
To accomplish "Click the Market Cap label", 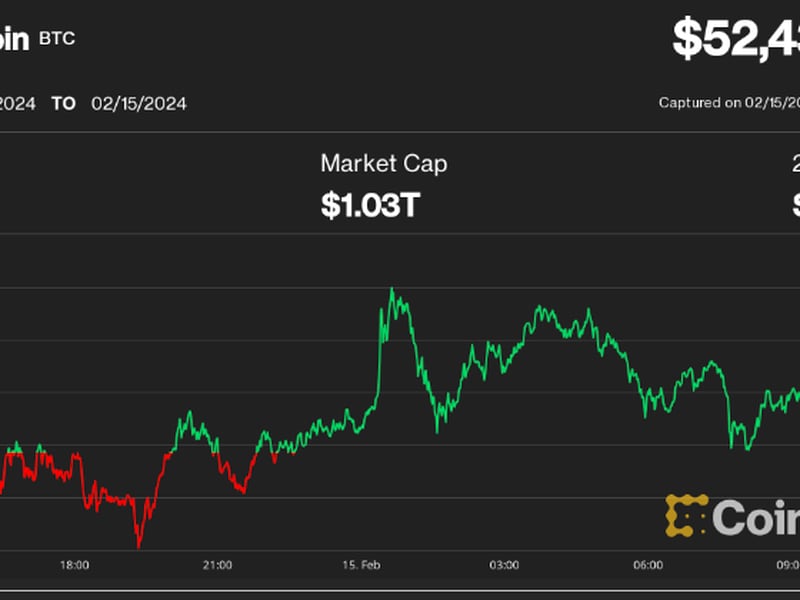I will (x=383, y=163).
